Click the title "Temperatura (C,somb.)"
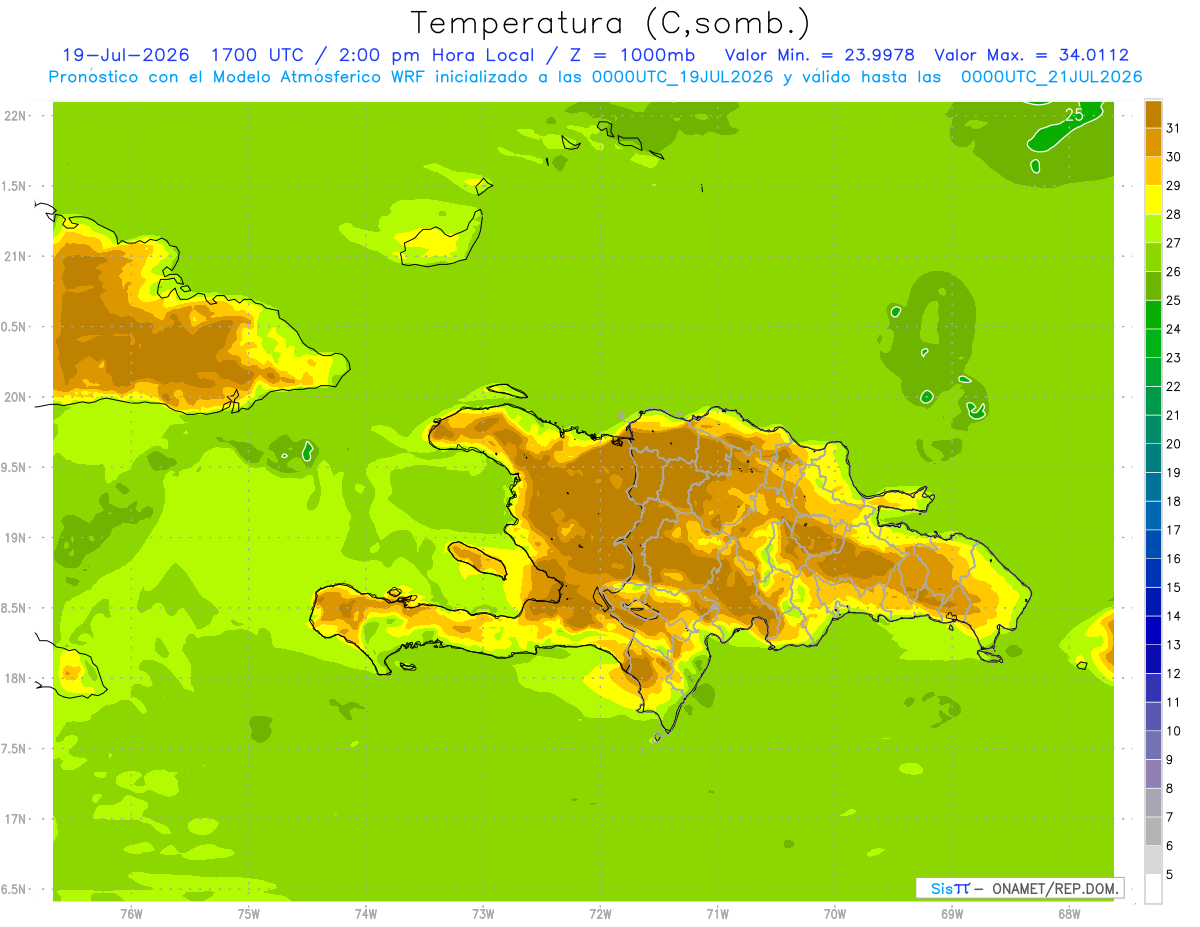This screenshot has height=927, width=1200. point(610,23)
